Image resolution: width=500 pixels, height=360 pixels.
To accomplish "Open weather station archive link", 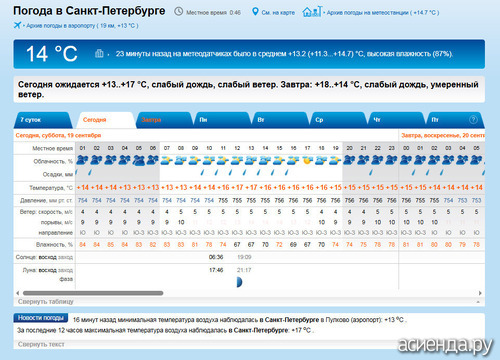I will tap(383, 13).
